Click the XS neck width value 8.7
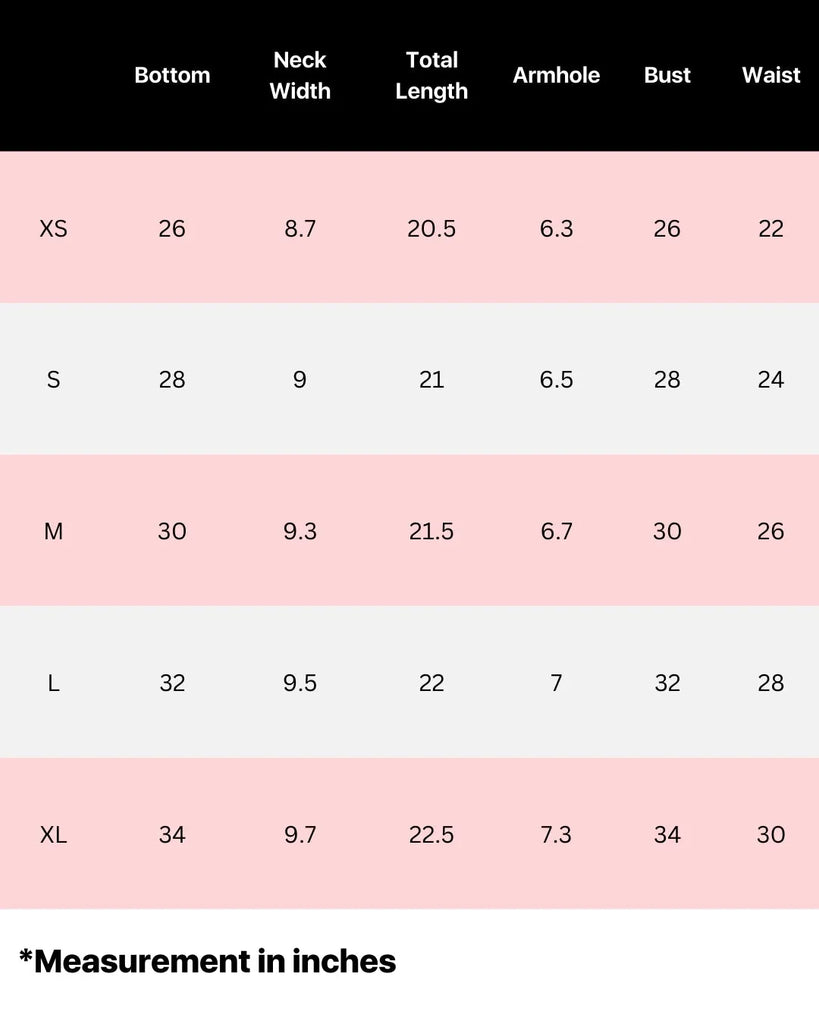 (x=300, y=229)
